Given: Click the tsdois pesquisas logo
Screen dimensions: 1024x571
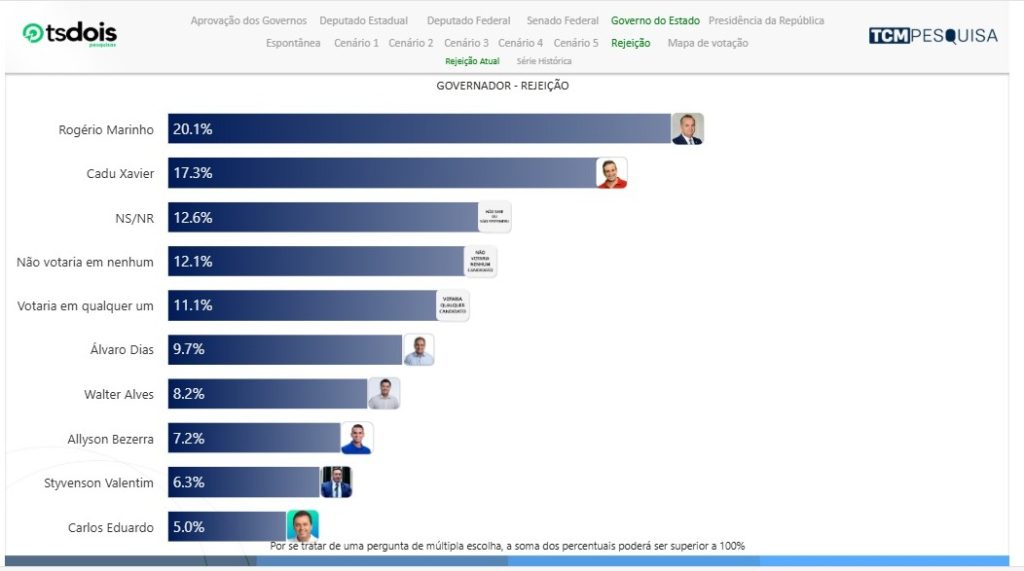Looking at the screenshot, I should [69, 34].
